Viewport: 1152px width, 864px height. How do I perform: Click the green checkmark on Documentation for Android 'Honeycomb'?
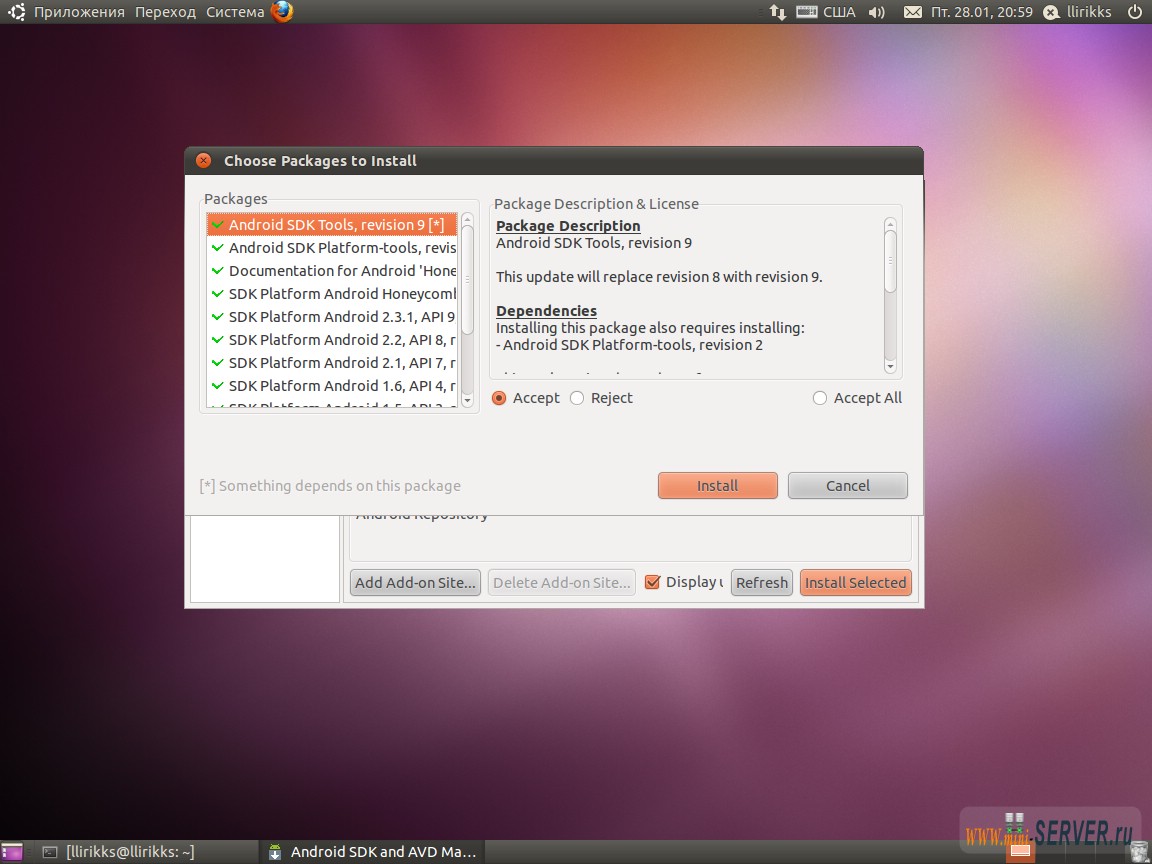(218, 270)
